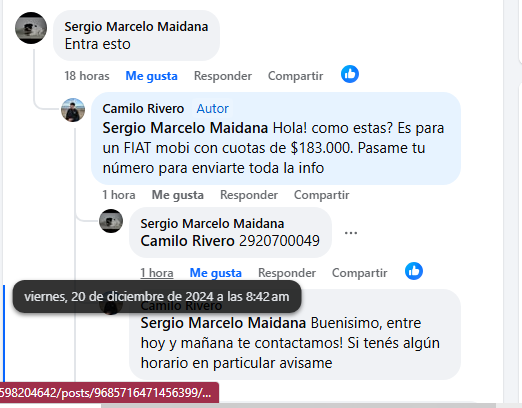Click Sergio Marcelo Maidana's top profile picture

coord(31,28)
